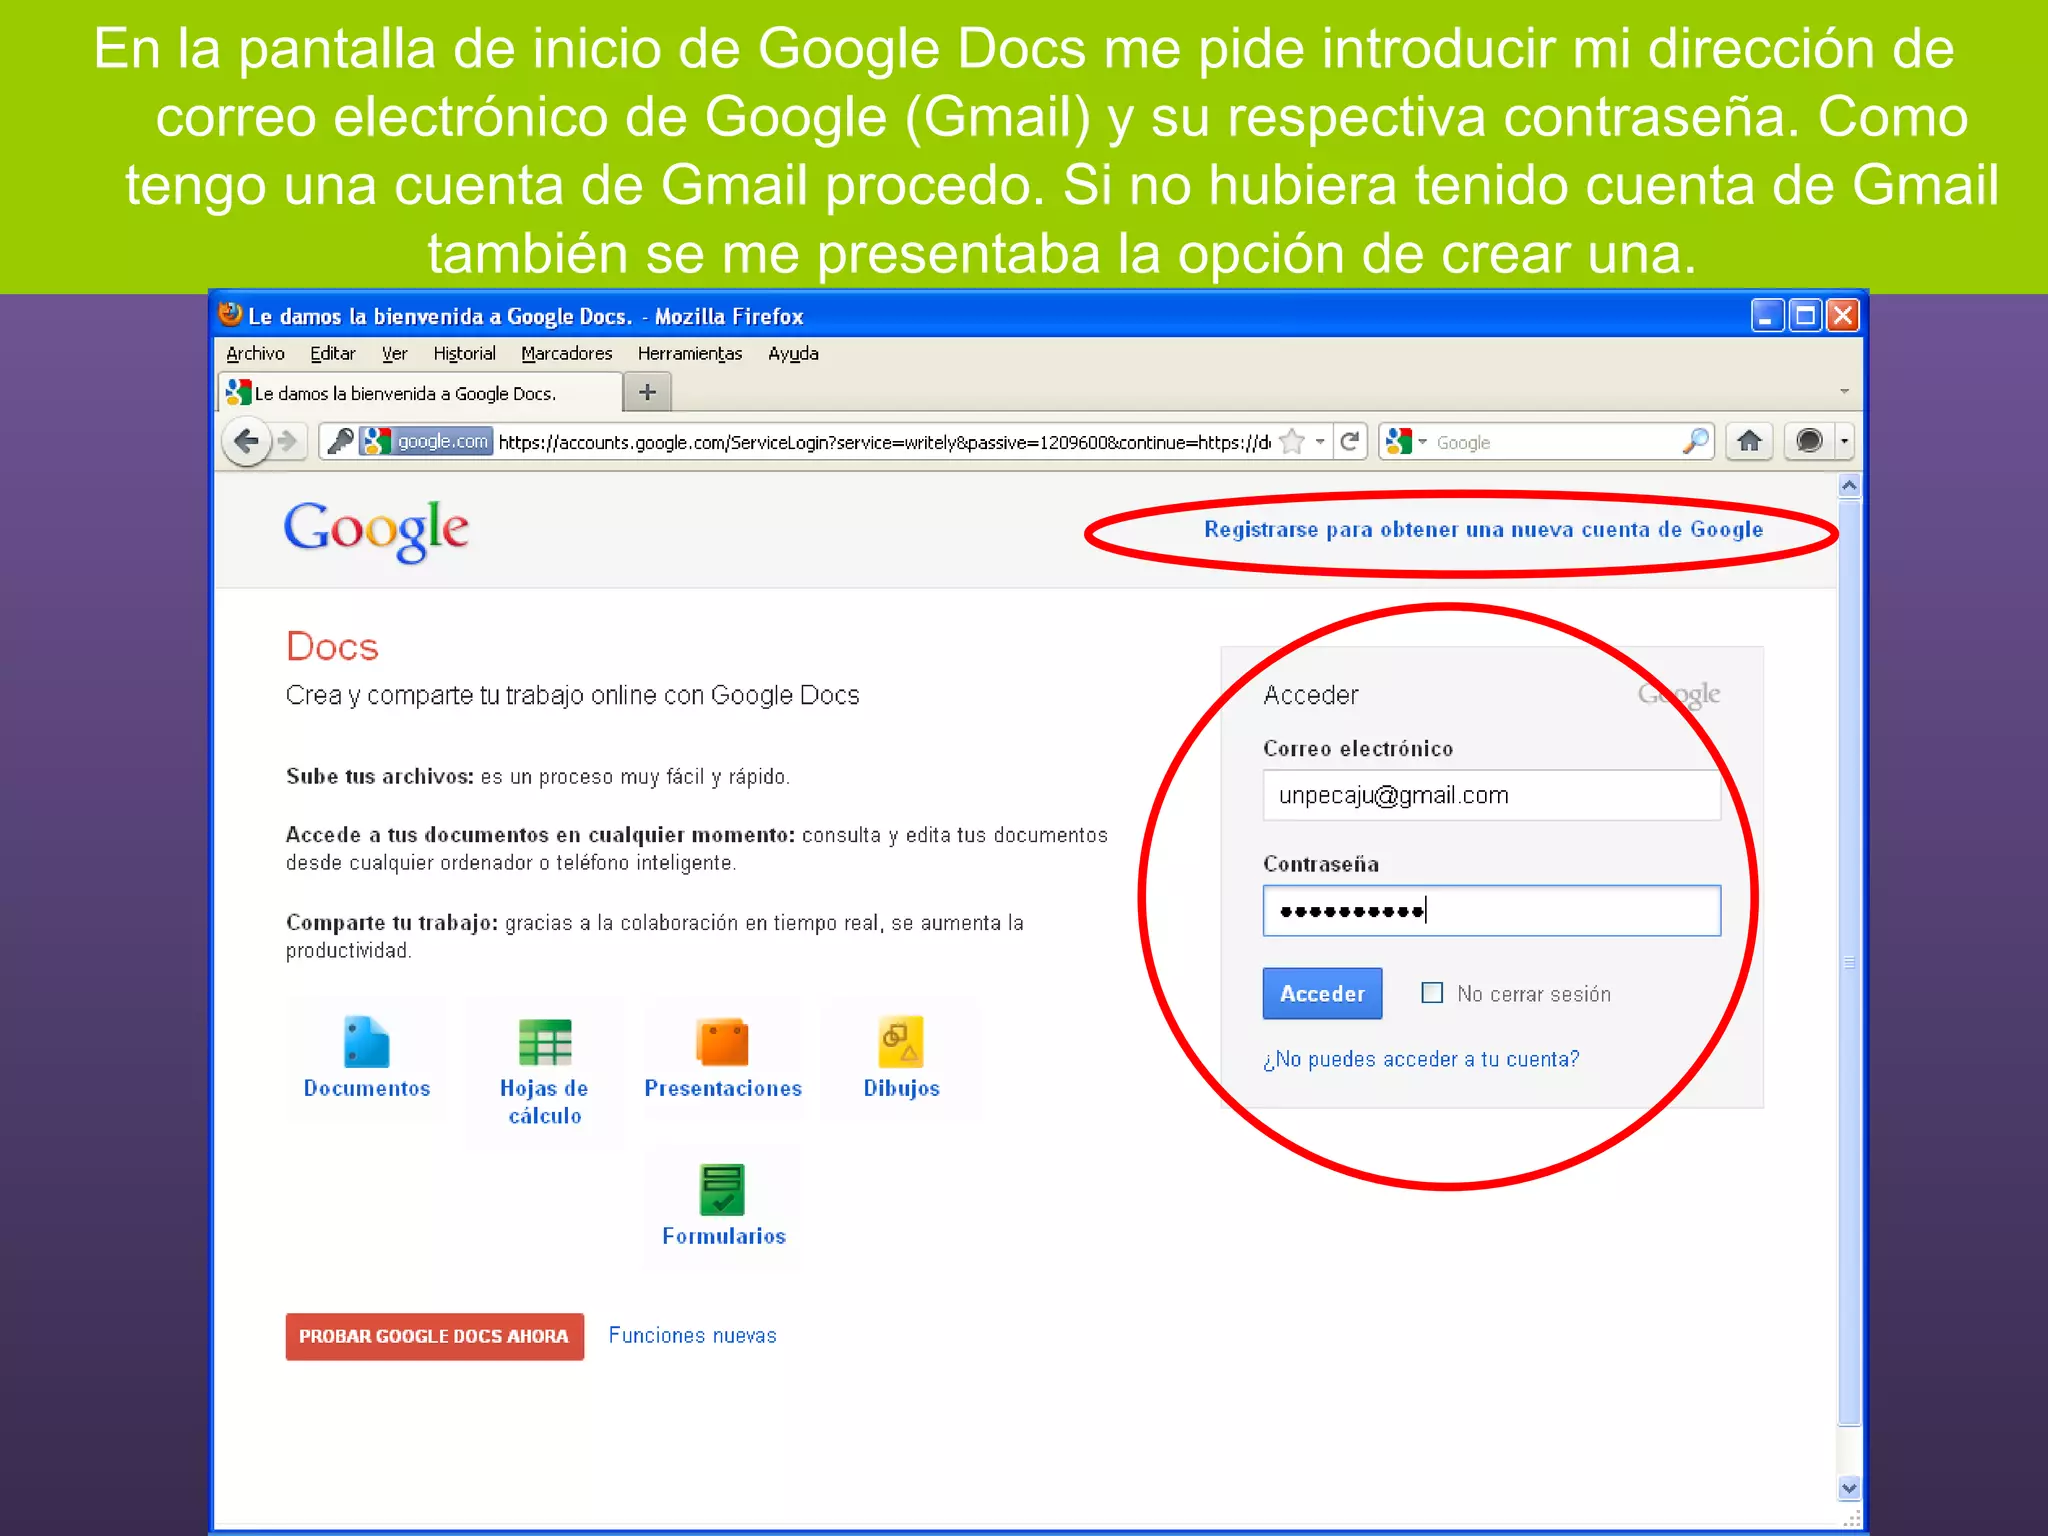This screenshot has width=2048, height=1536.
Task: Open the Archivo menu
Action: (255, 354)
